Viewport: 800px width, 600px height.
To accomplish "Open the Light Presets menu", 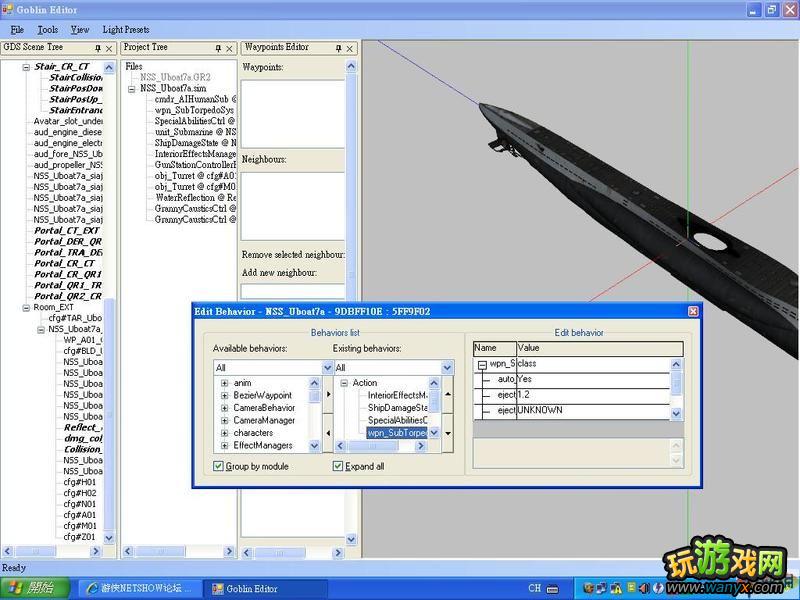I will point(126,30).
